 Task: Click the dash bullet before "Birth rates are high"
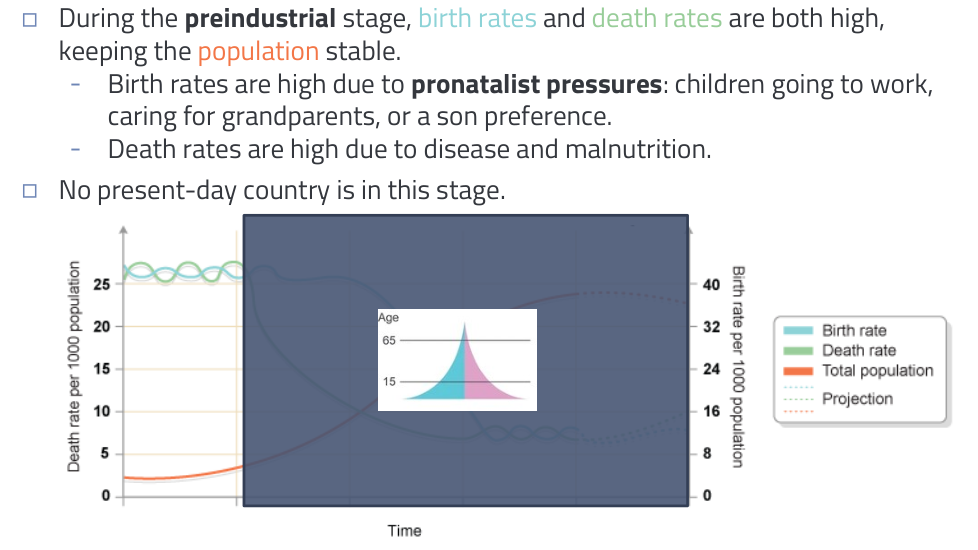[77, 85]
